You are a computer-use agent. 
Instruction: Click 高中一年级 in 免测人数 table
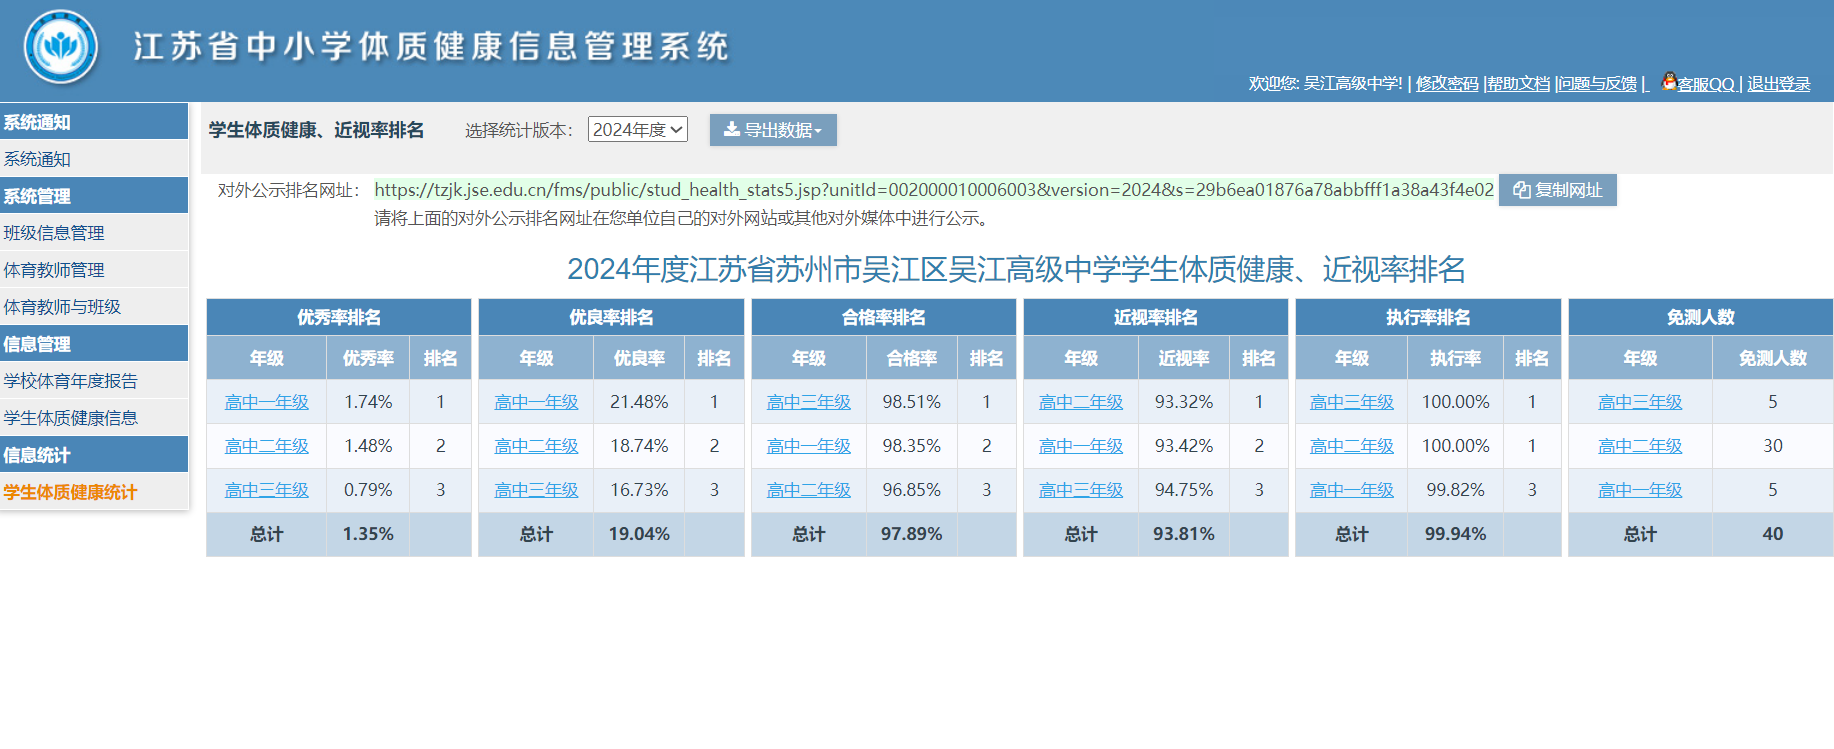(x=1640, y=490)
